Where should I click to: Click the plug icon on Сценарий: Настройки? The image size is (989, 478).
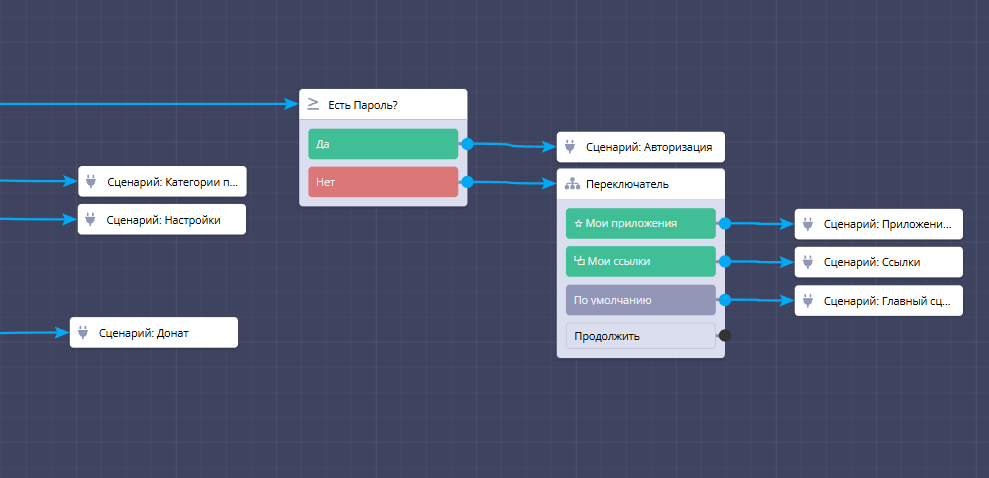92,219
